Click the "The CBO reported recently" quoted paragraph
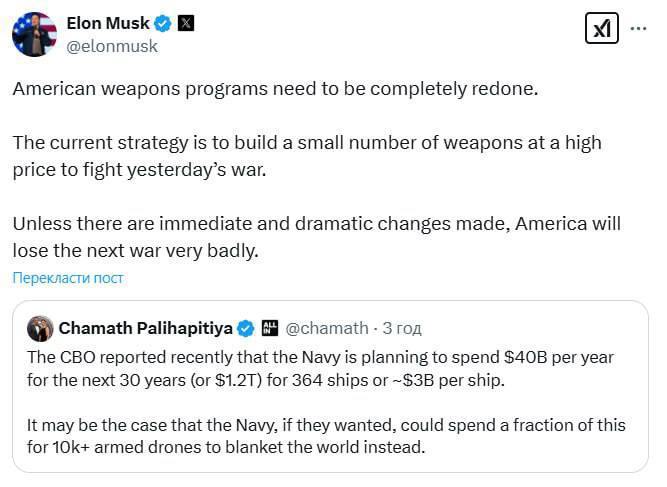 [x=320, y=367]
